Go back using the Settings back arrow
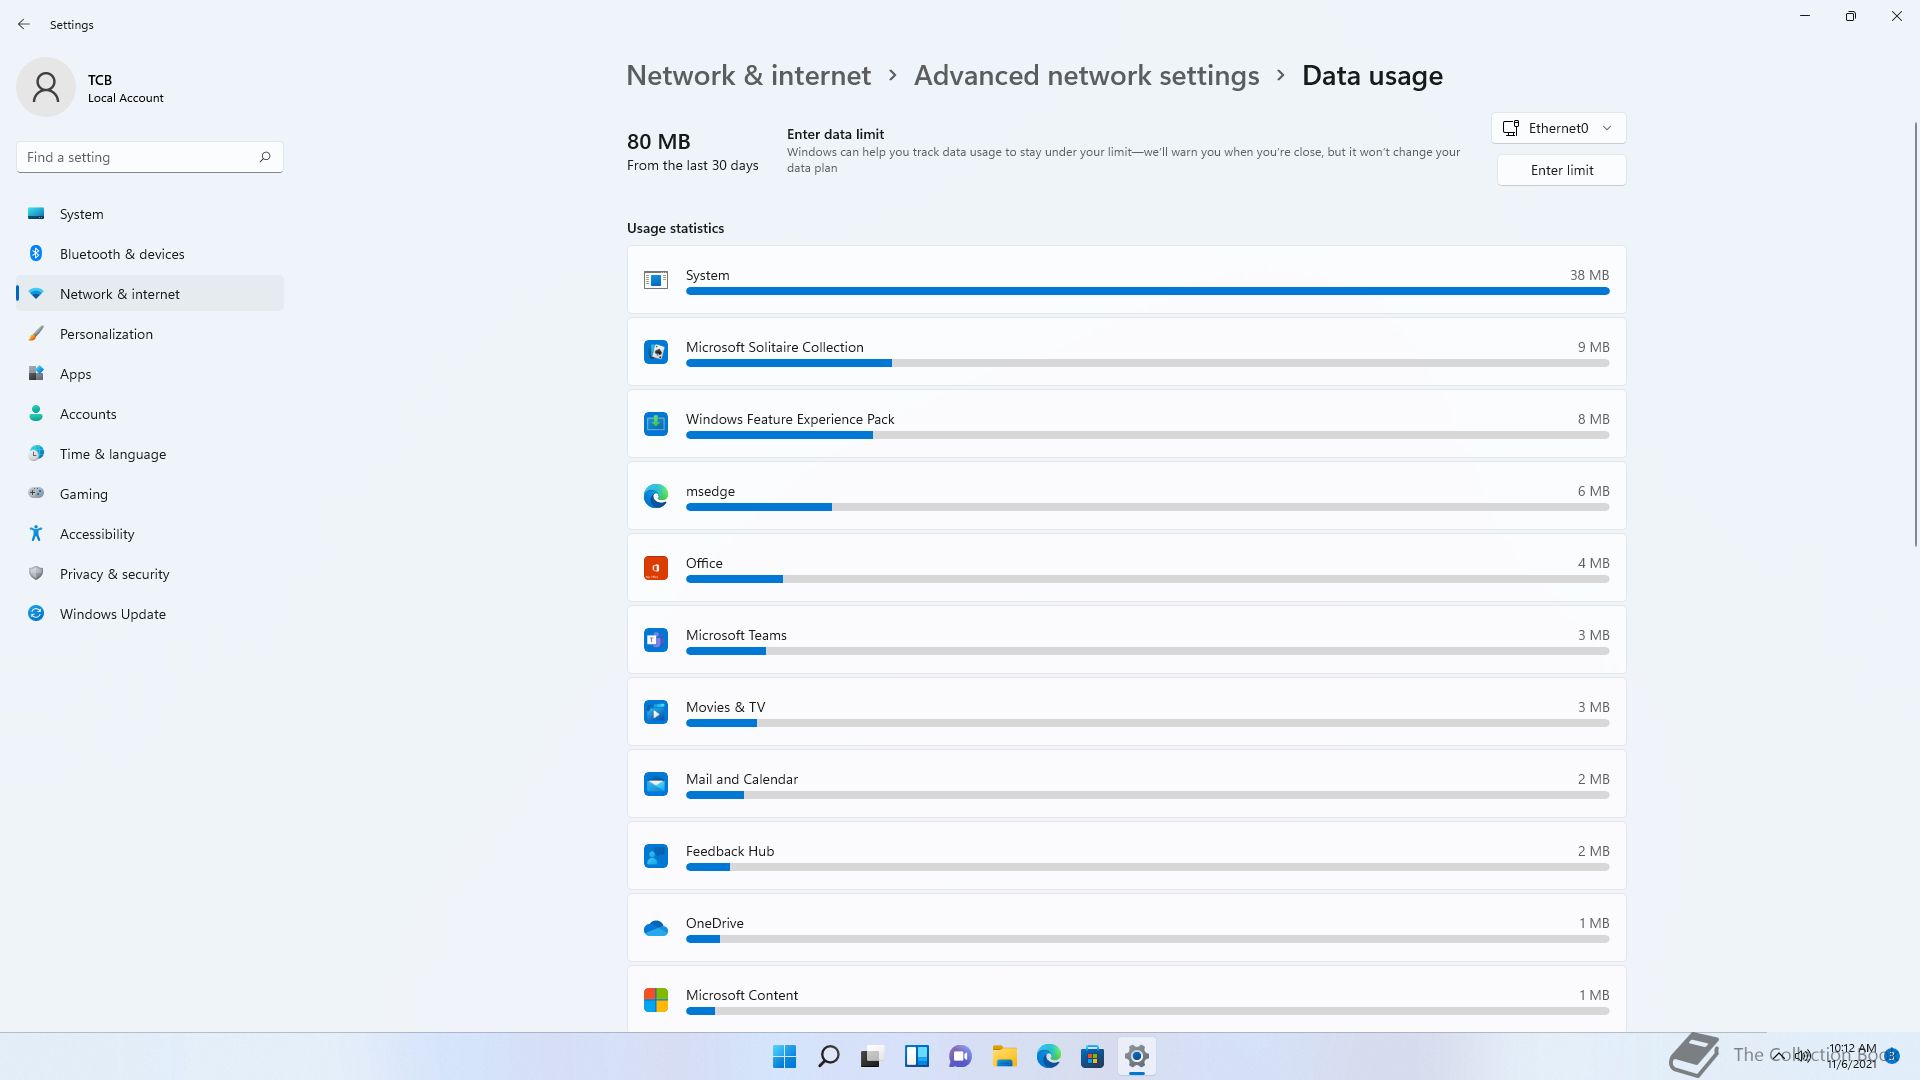1920x1080 pixels. pos(24,24)
